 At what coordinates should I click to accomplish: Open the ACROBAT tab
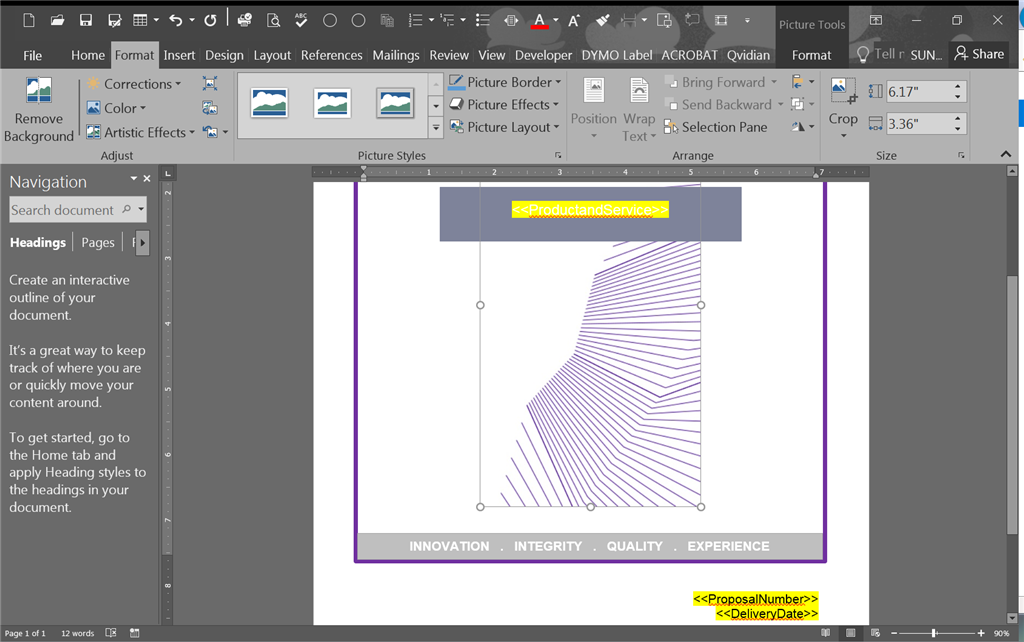[x=689, y=56]
